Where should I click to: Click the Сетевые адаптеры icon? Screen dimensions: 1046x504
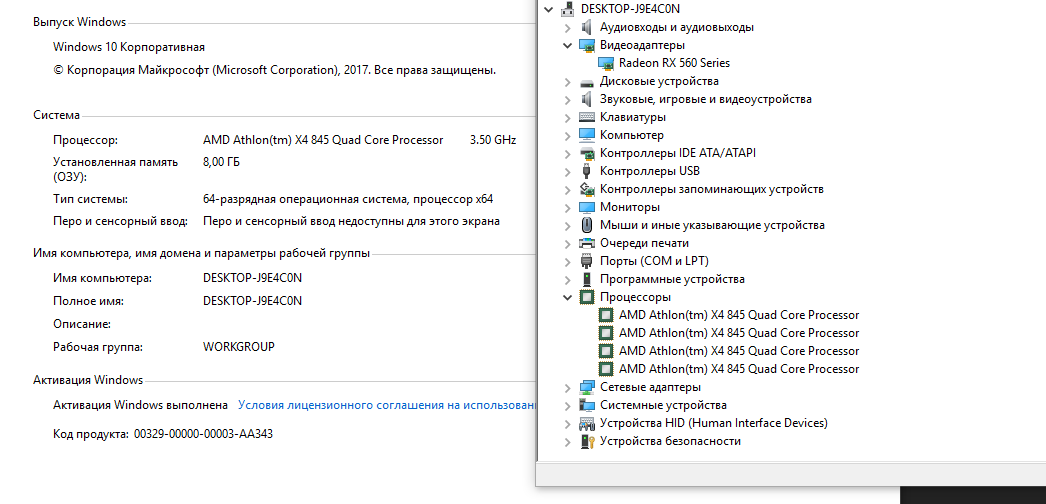pyautogui.click(x=587, y=387)
